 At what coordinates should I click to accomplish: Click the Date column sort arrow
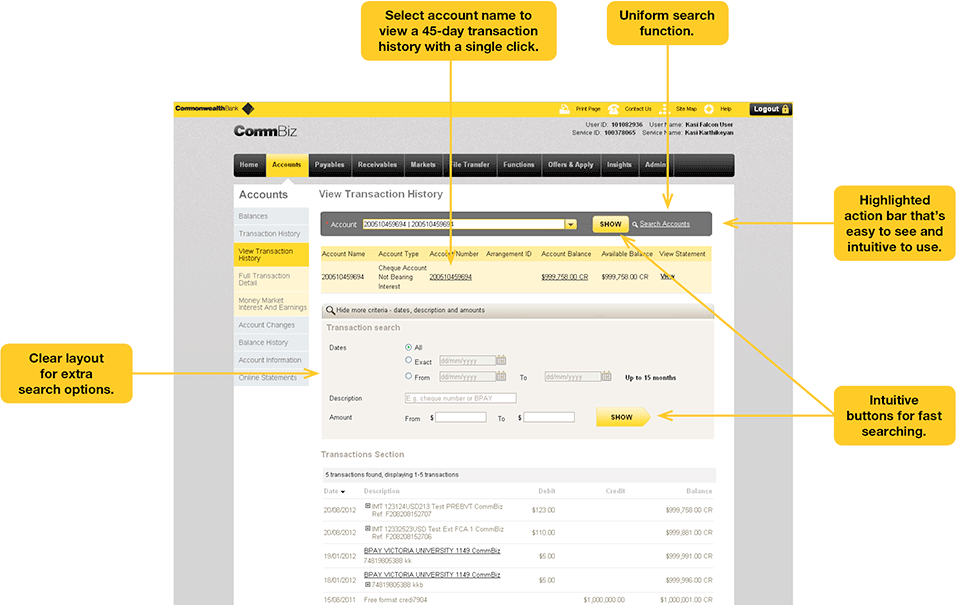pos(343,492)
